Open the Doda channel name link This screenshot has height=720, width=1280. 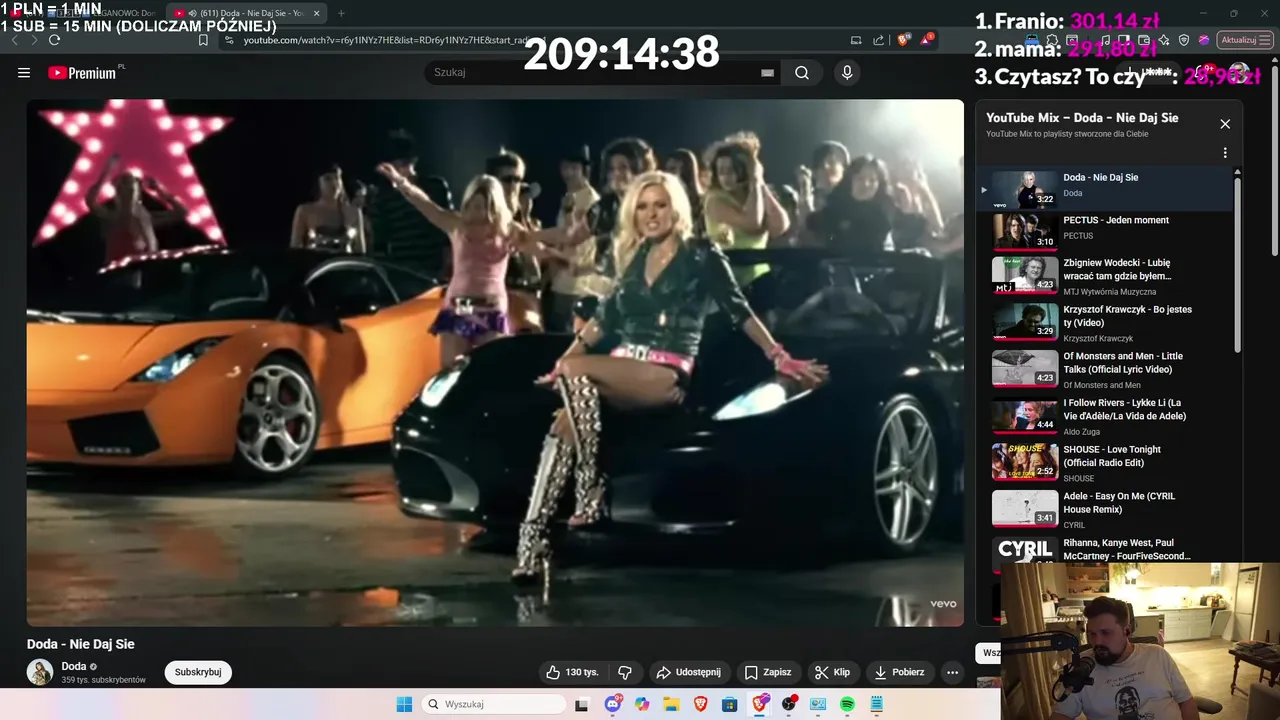tap(74, 666)
